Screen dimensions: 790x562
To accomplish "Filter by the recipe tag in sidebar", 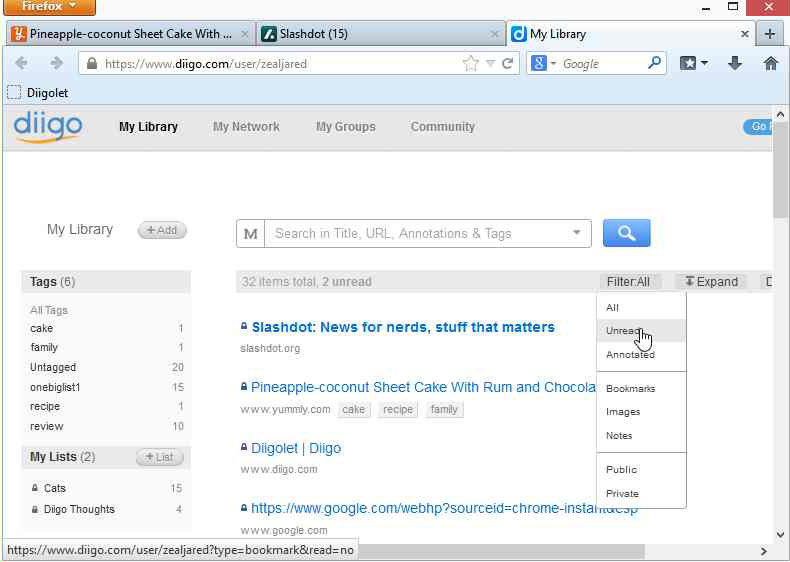I will pyautogui.click(x=45, y=406).
